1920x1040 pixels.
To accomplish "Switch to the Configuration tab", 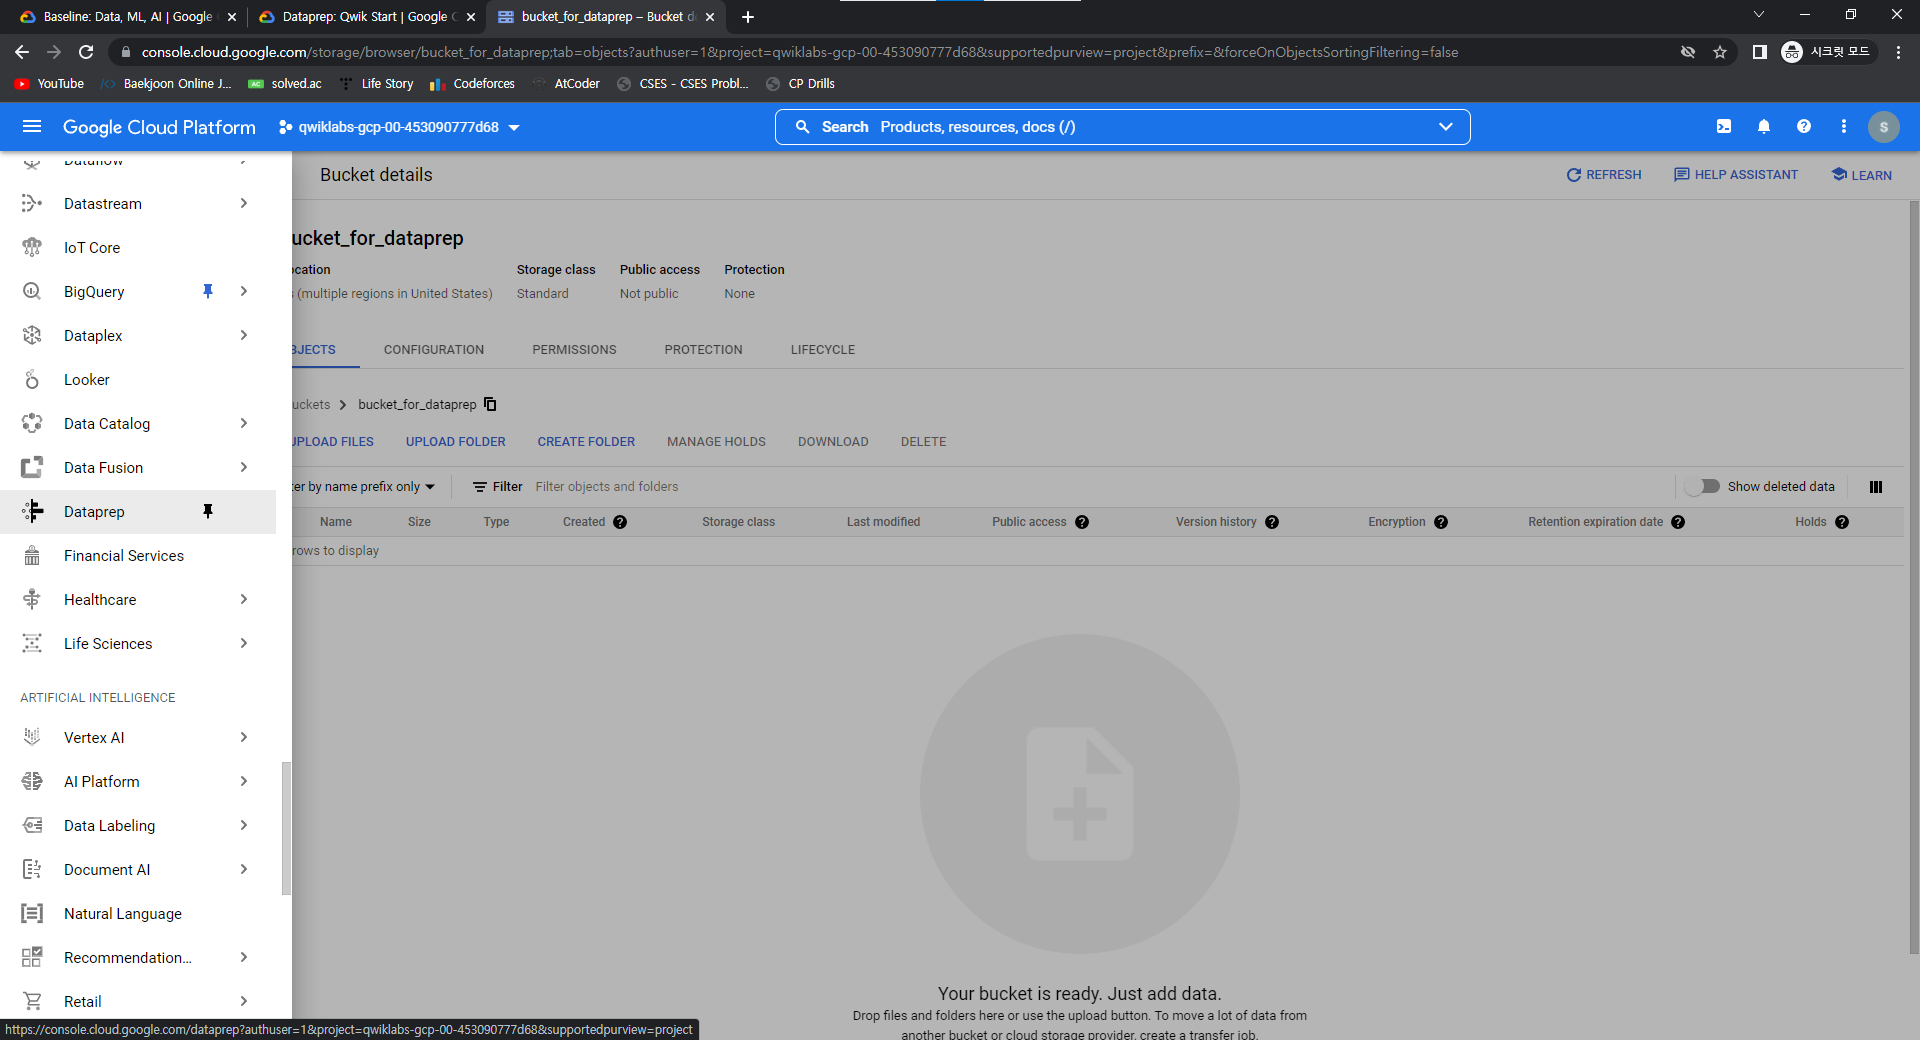I will [434, 350].
